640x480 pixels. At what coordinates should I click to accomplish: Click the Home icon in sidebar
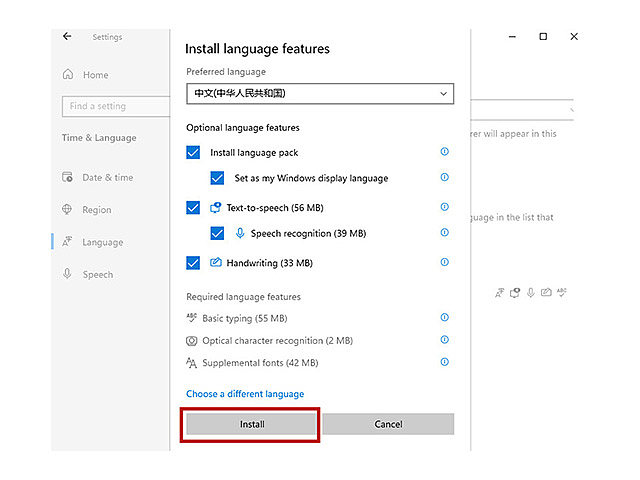(68, 74)
